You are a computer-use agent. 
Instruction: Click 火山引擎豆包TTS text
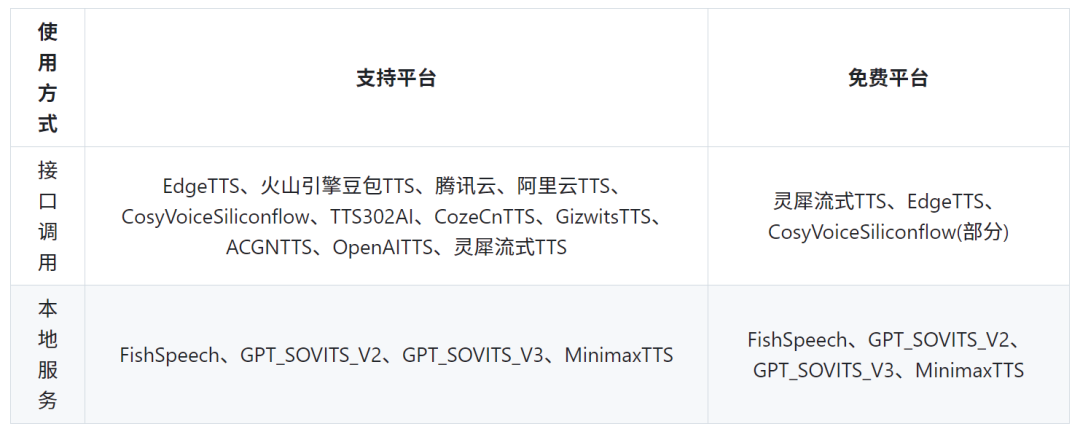coord(336,186)
